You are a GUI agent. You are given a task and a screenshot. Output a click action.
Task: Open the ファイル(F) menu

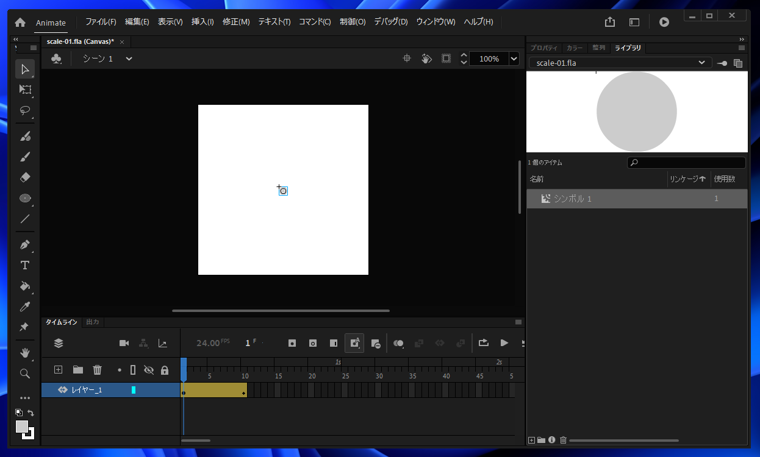point(100,22)
